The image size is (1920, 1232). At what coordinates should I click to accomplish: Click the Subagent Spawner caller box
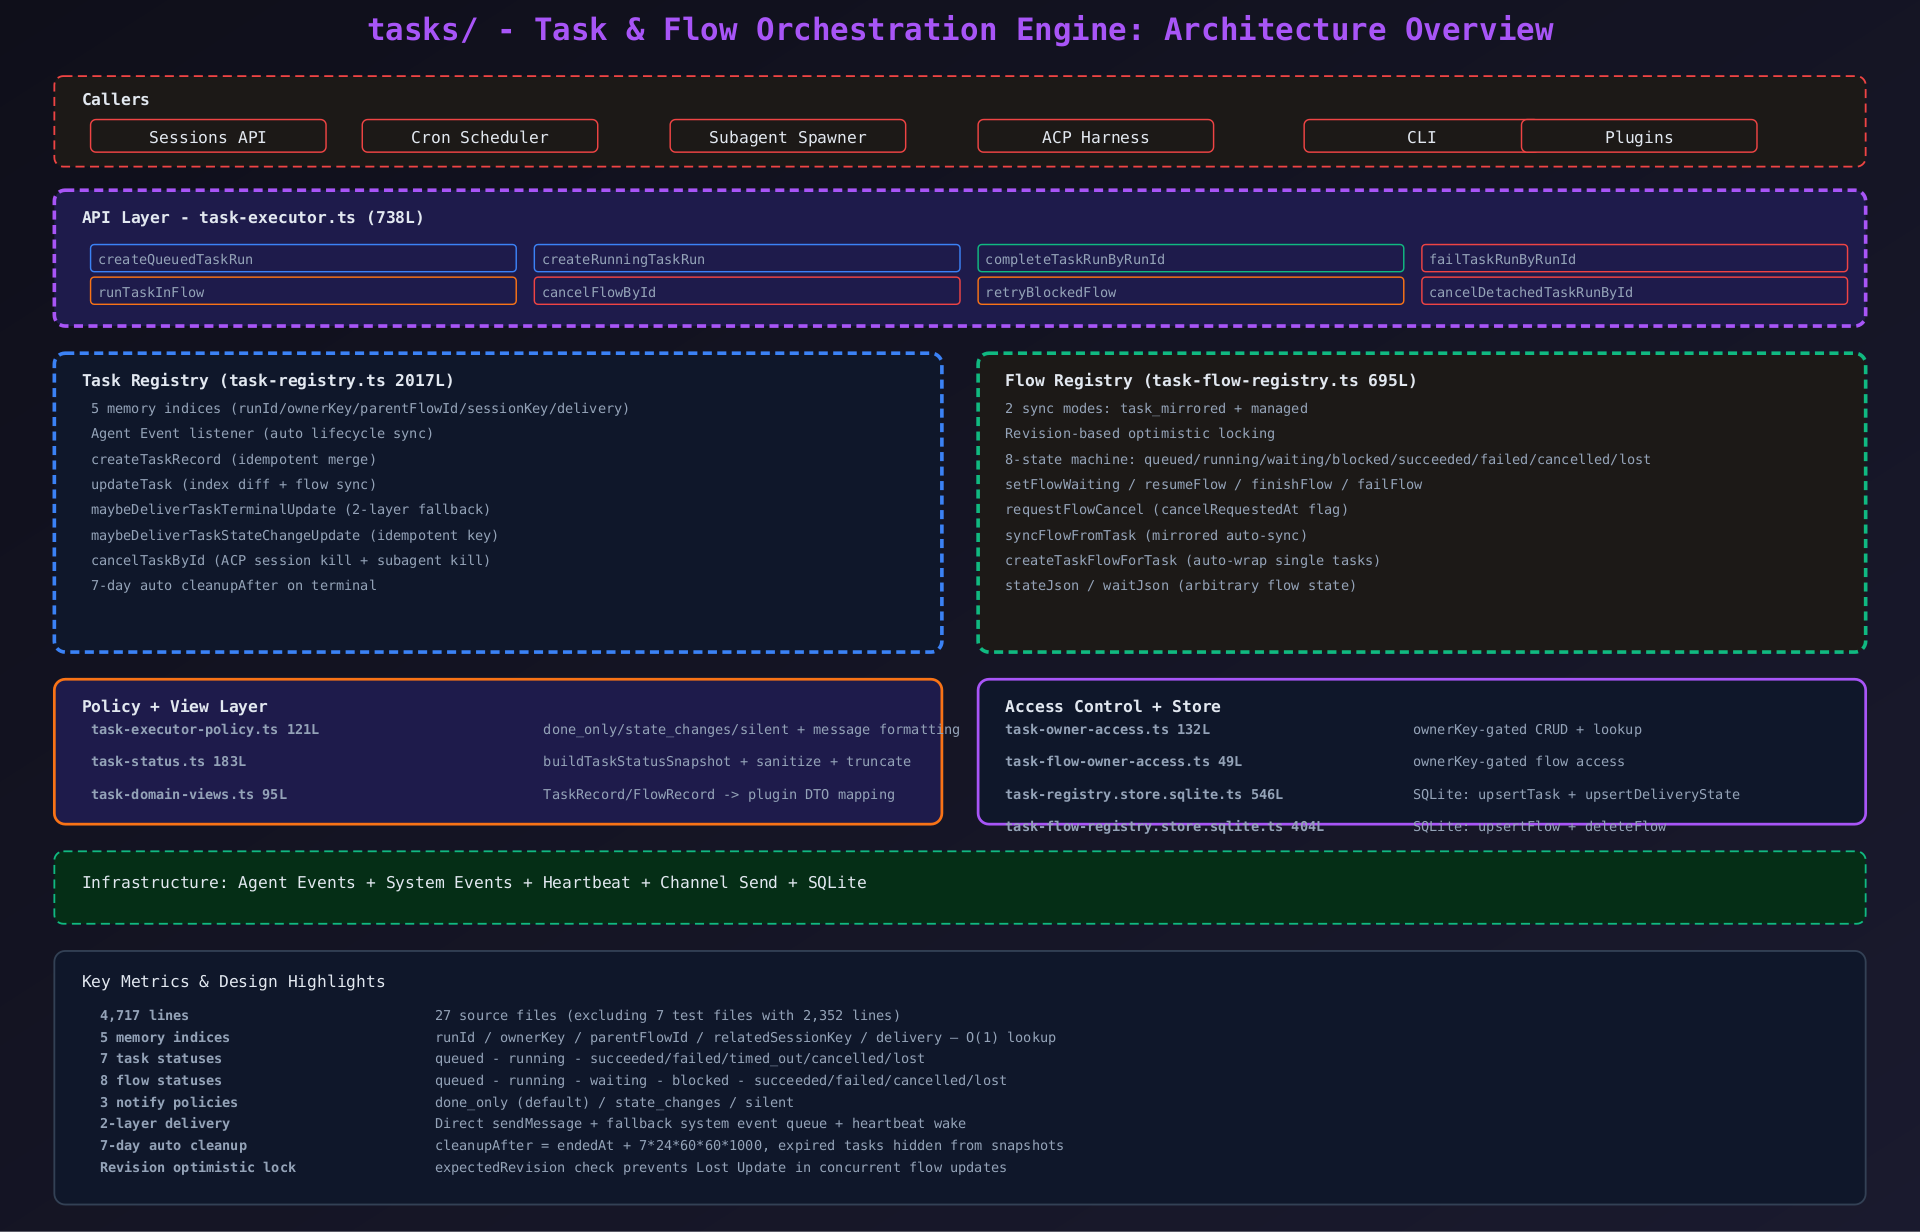[787, 137]
